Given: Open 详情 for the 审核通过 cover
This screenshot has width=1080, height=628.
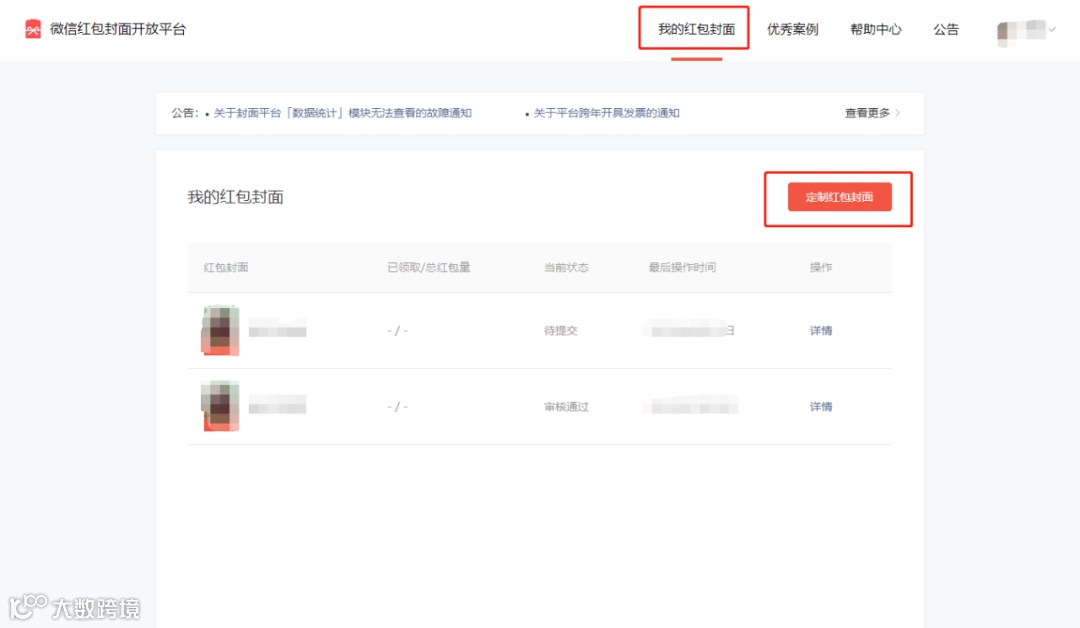Looking at the screenshot, I should tap(821, 406).
